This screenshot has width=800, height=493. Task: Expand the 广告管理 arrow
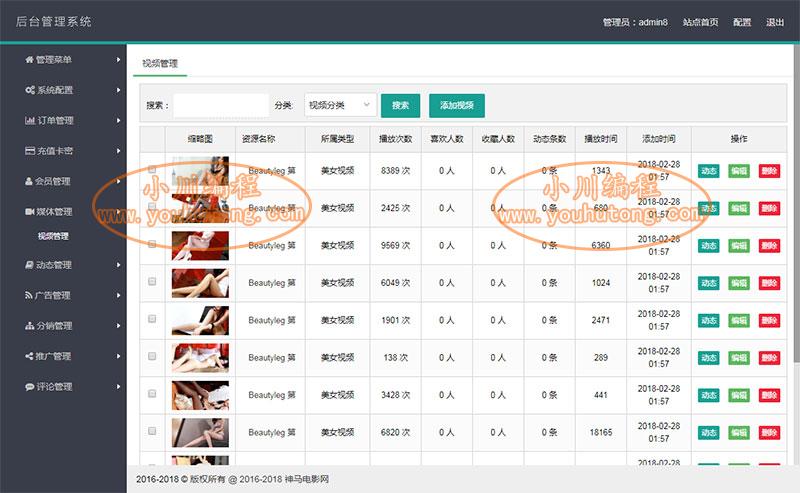(x=118, y=295)
